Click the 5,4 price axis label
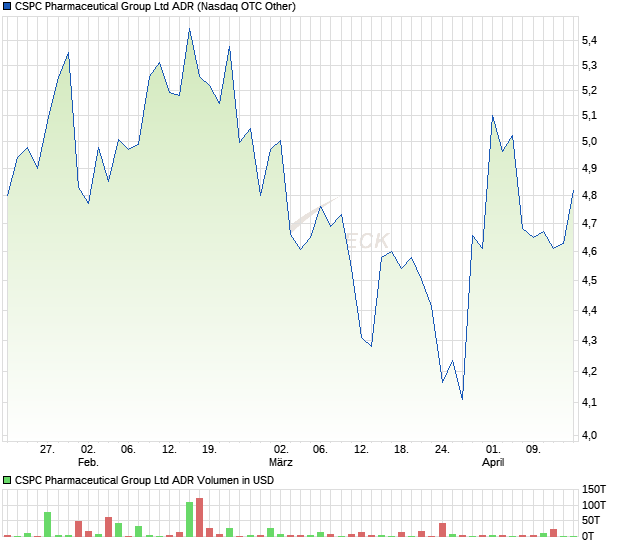 pos(589,40)
